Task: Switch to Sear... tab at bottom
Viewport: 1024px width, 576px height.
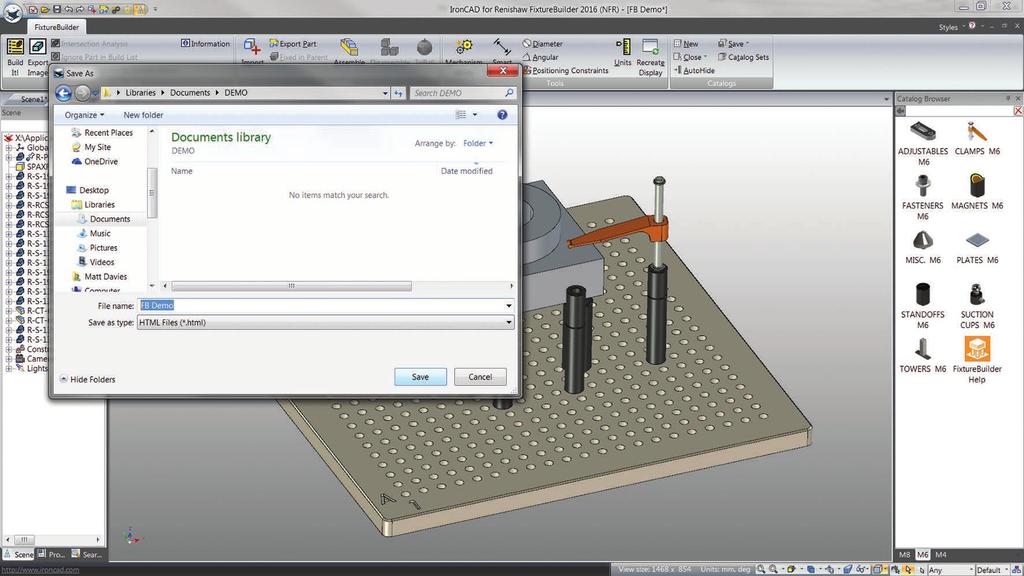Action: pos(87,554)
